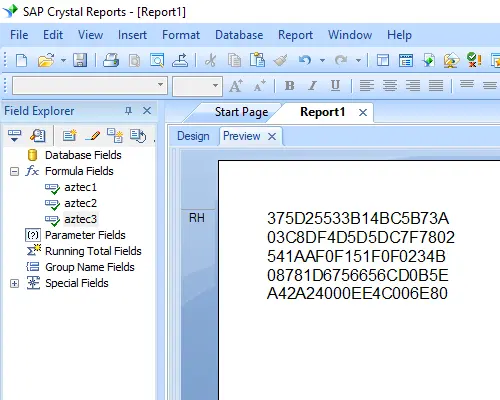
Task: Click the Decrease Font Size icon
Action: [259, 86]
